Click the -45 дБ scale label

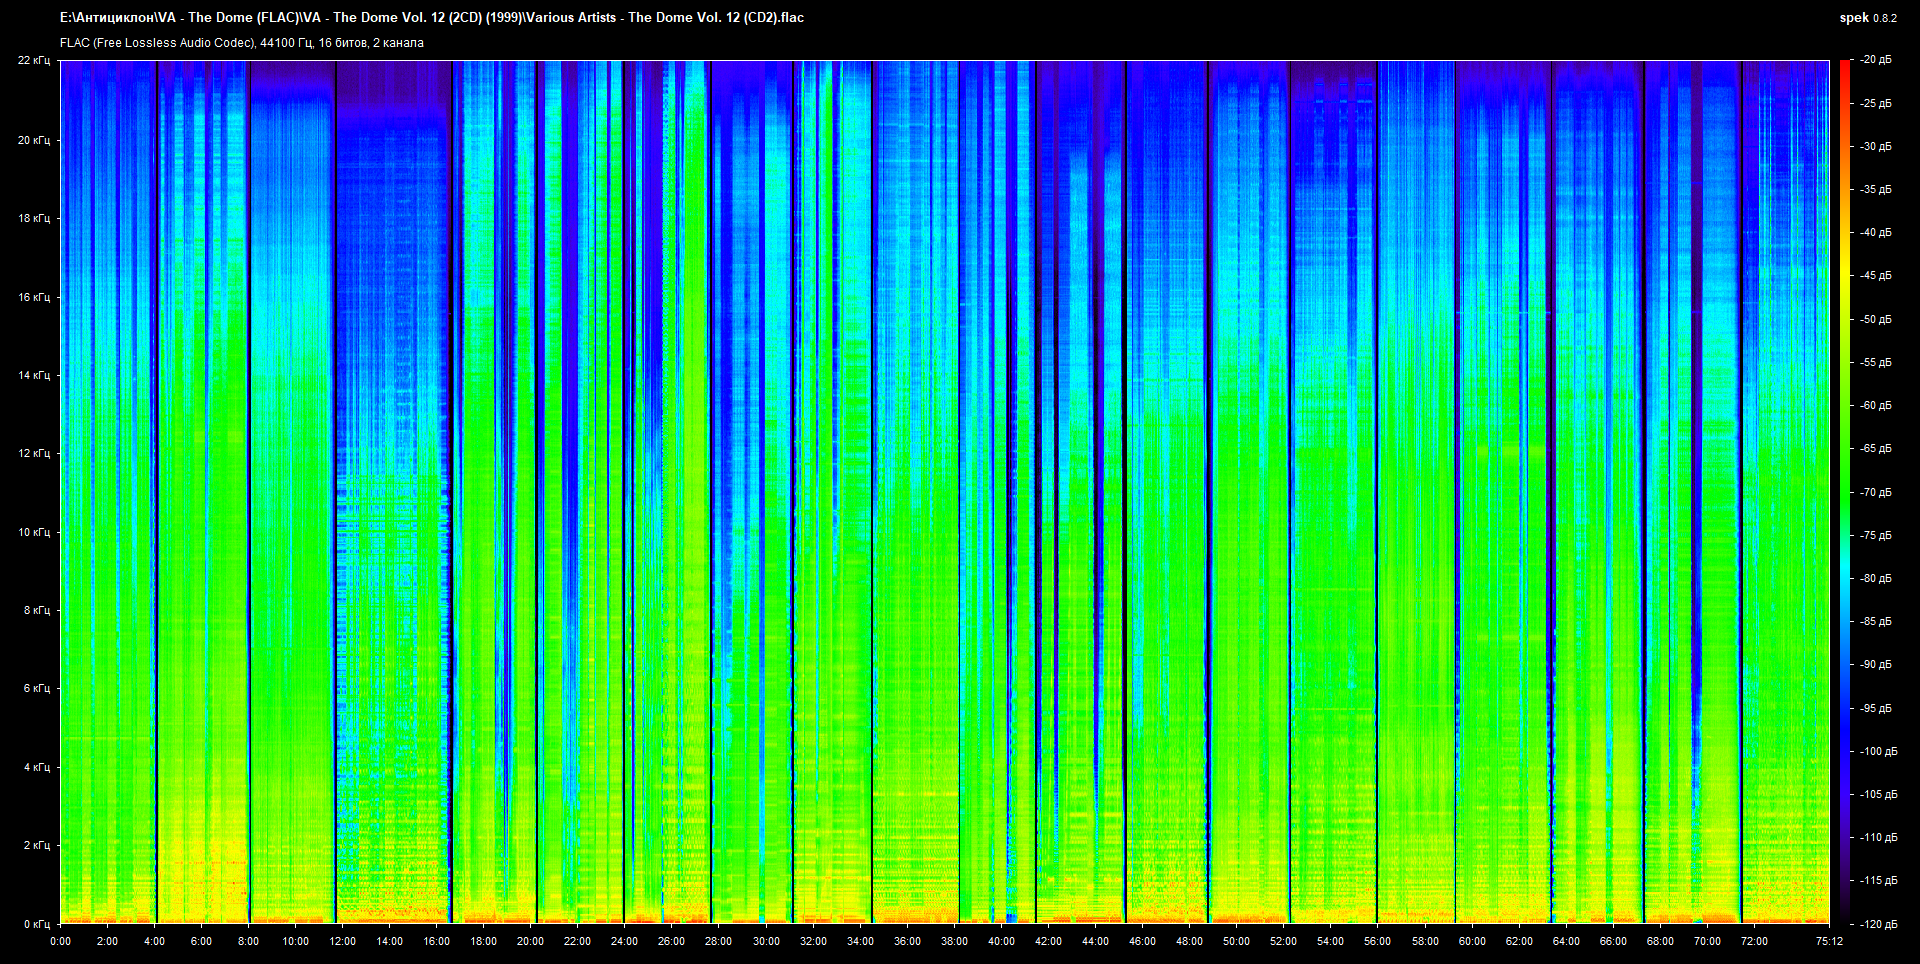[x=1876, y=275]
